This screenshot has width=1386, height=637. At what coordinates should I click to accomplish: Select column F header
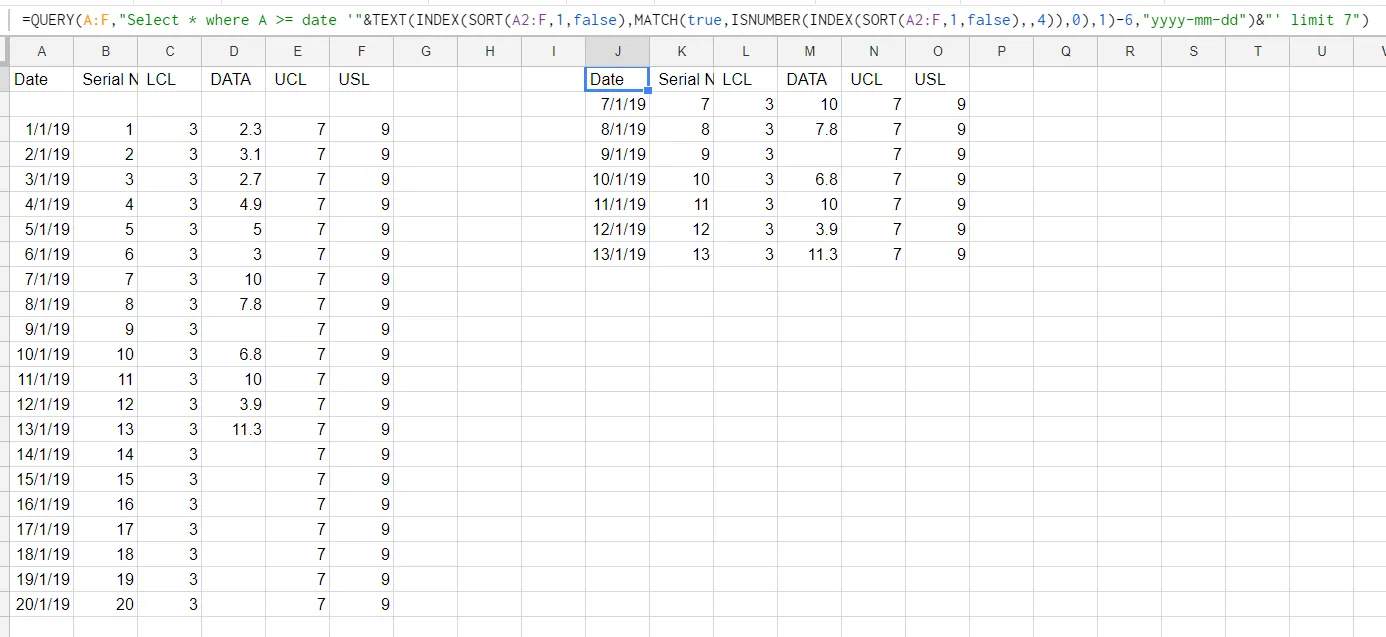click(362, 51)
